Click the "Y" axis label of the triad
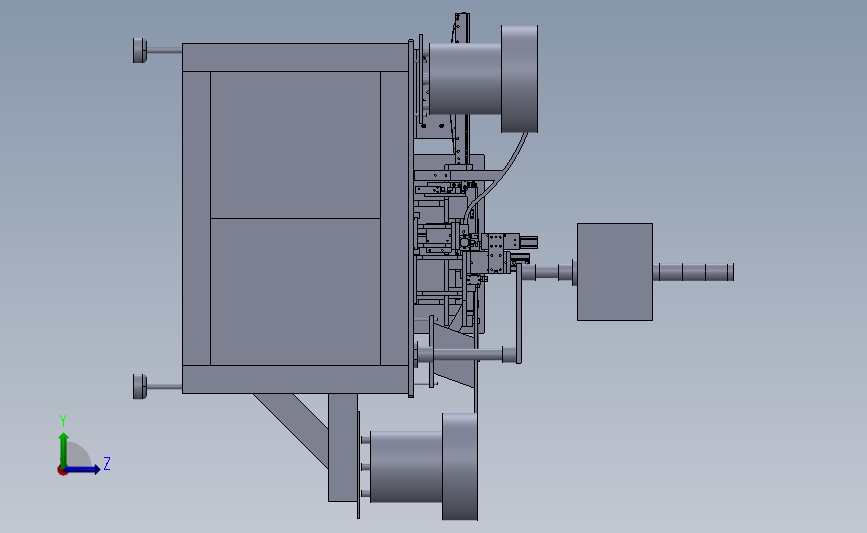Screen dimensions: 867x533 63,421
